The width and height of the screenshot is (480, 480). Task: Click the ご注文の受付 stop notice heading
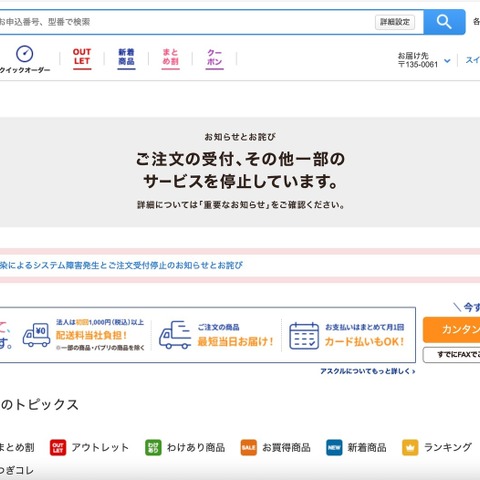[240, 170]
